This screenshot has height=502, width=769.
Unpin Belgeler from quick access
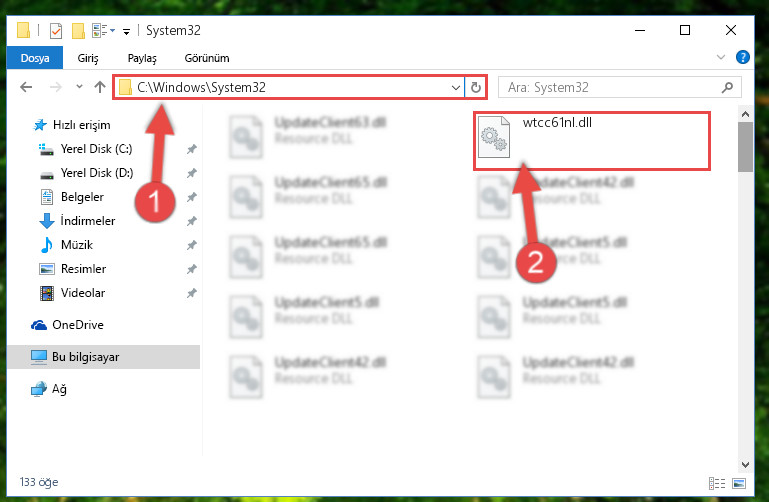[192, 197]
